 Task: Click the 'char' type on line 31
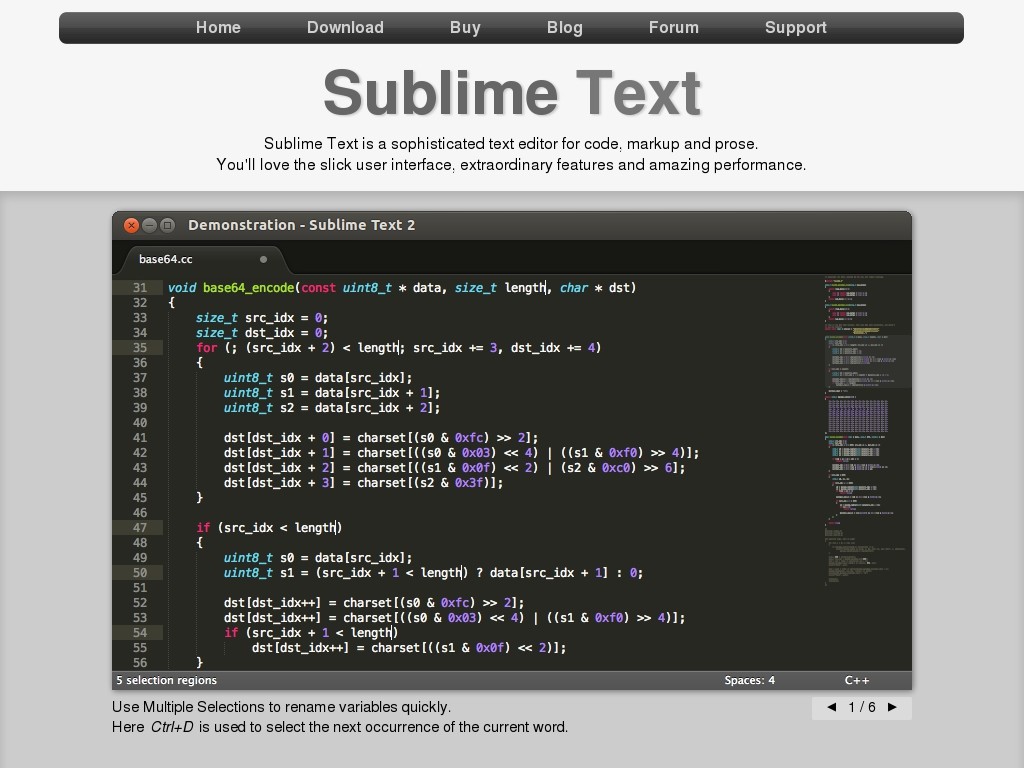tap(574, 288)
